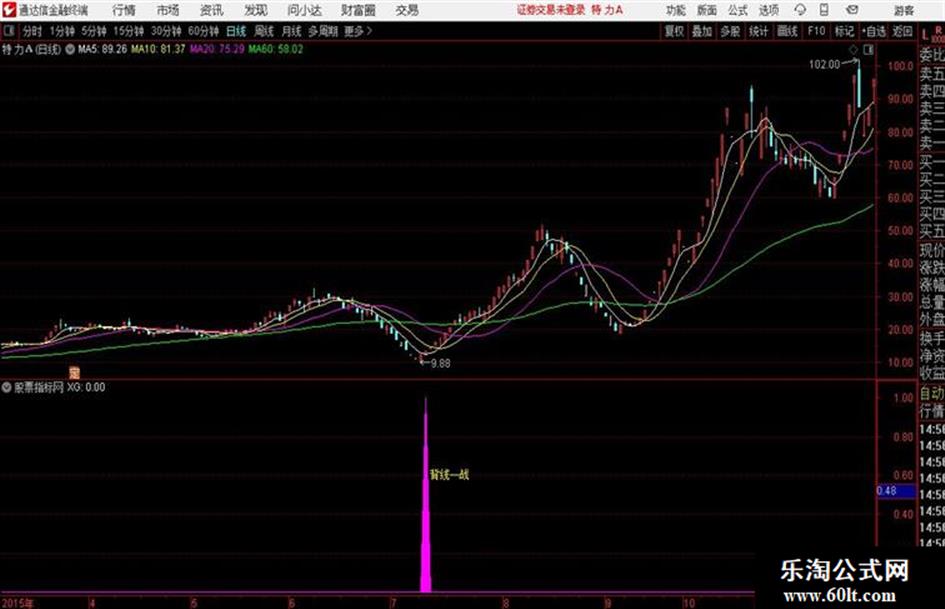Click the 股票指标网 XG: 0.00 label
The image size is (945, 609).
(x=59, y=387)
